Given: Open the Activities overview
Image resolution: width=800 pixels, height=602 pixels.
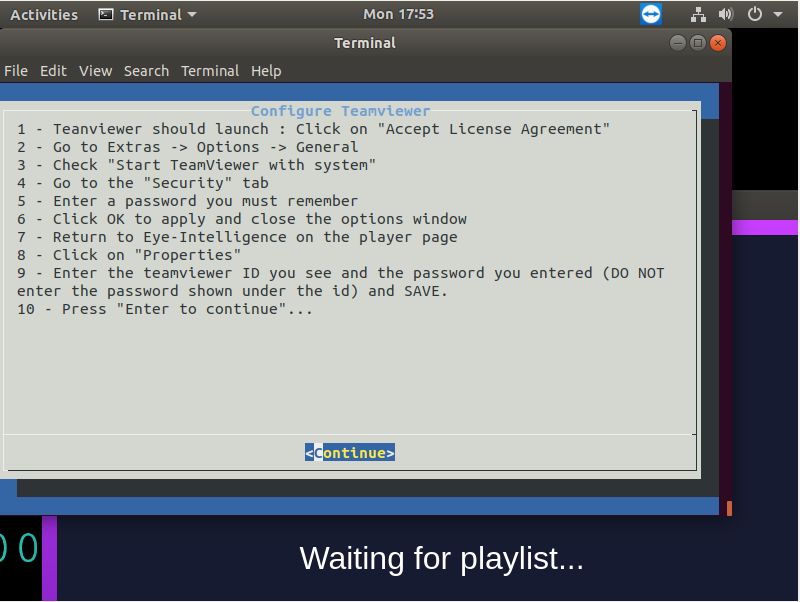Looking at the screenshot, I should (x=44, y=15).
